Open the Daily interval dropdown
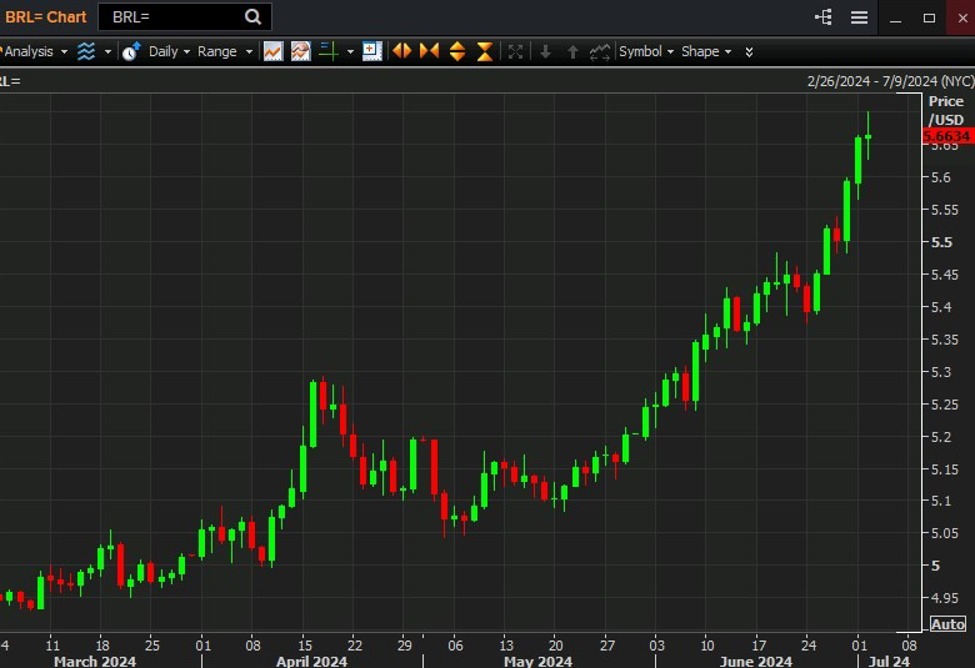This screenshot has width=975, height=668. pyautogui.click(x=168, y=51)
